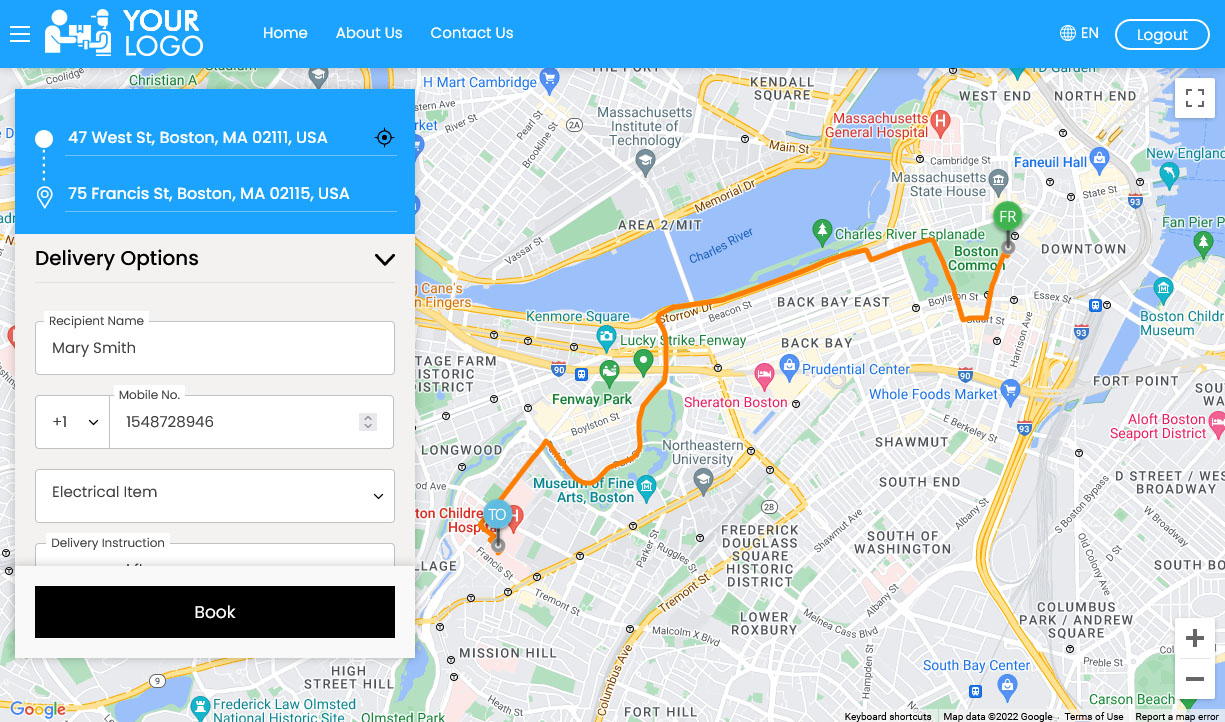Click the MIT university marker

pos(645,160)
